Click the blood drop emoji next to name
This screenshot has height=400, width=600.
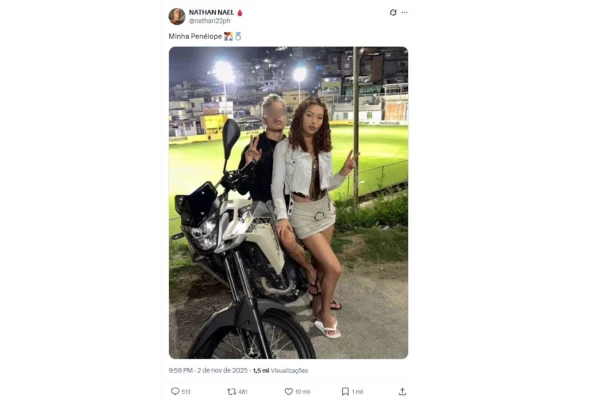click(240, 12)
